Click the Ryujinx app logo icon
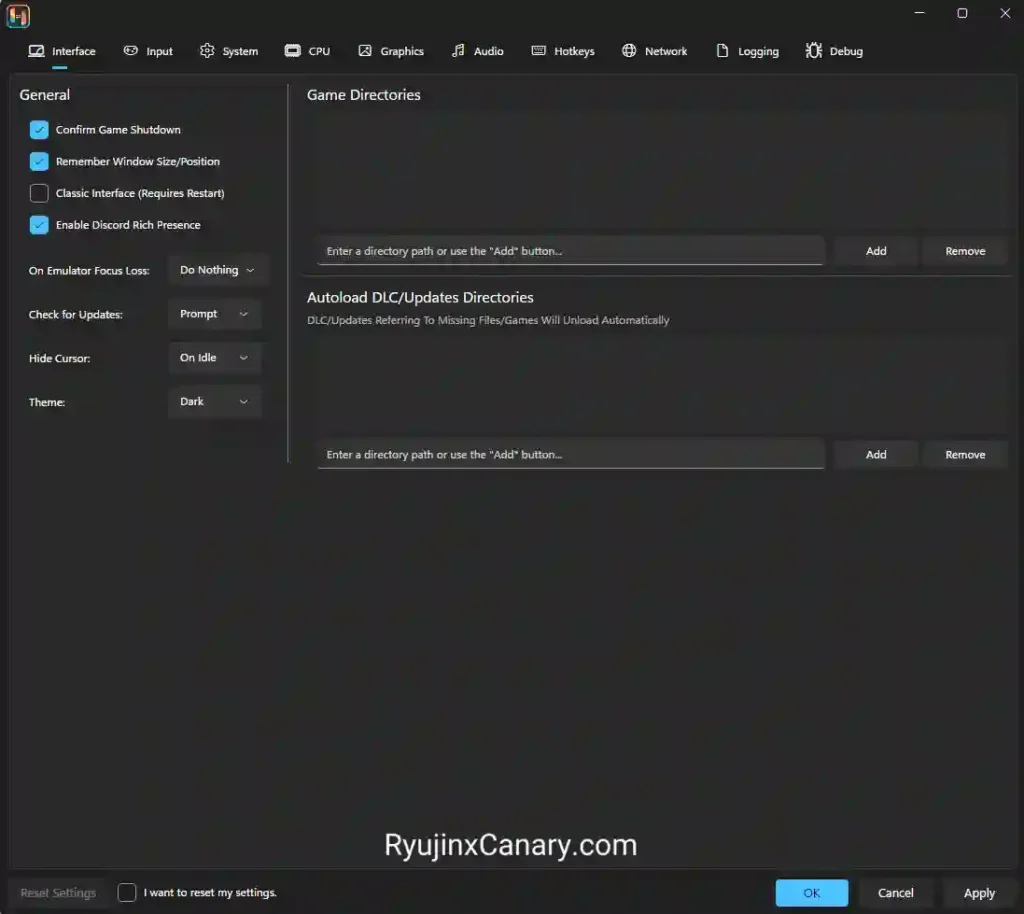The width and height of the screenshot is (1024, 914). pyautogui.click(x=18, y=16)
